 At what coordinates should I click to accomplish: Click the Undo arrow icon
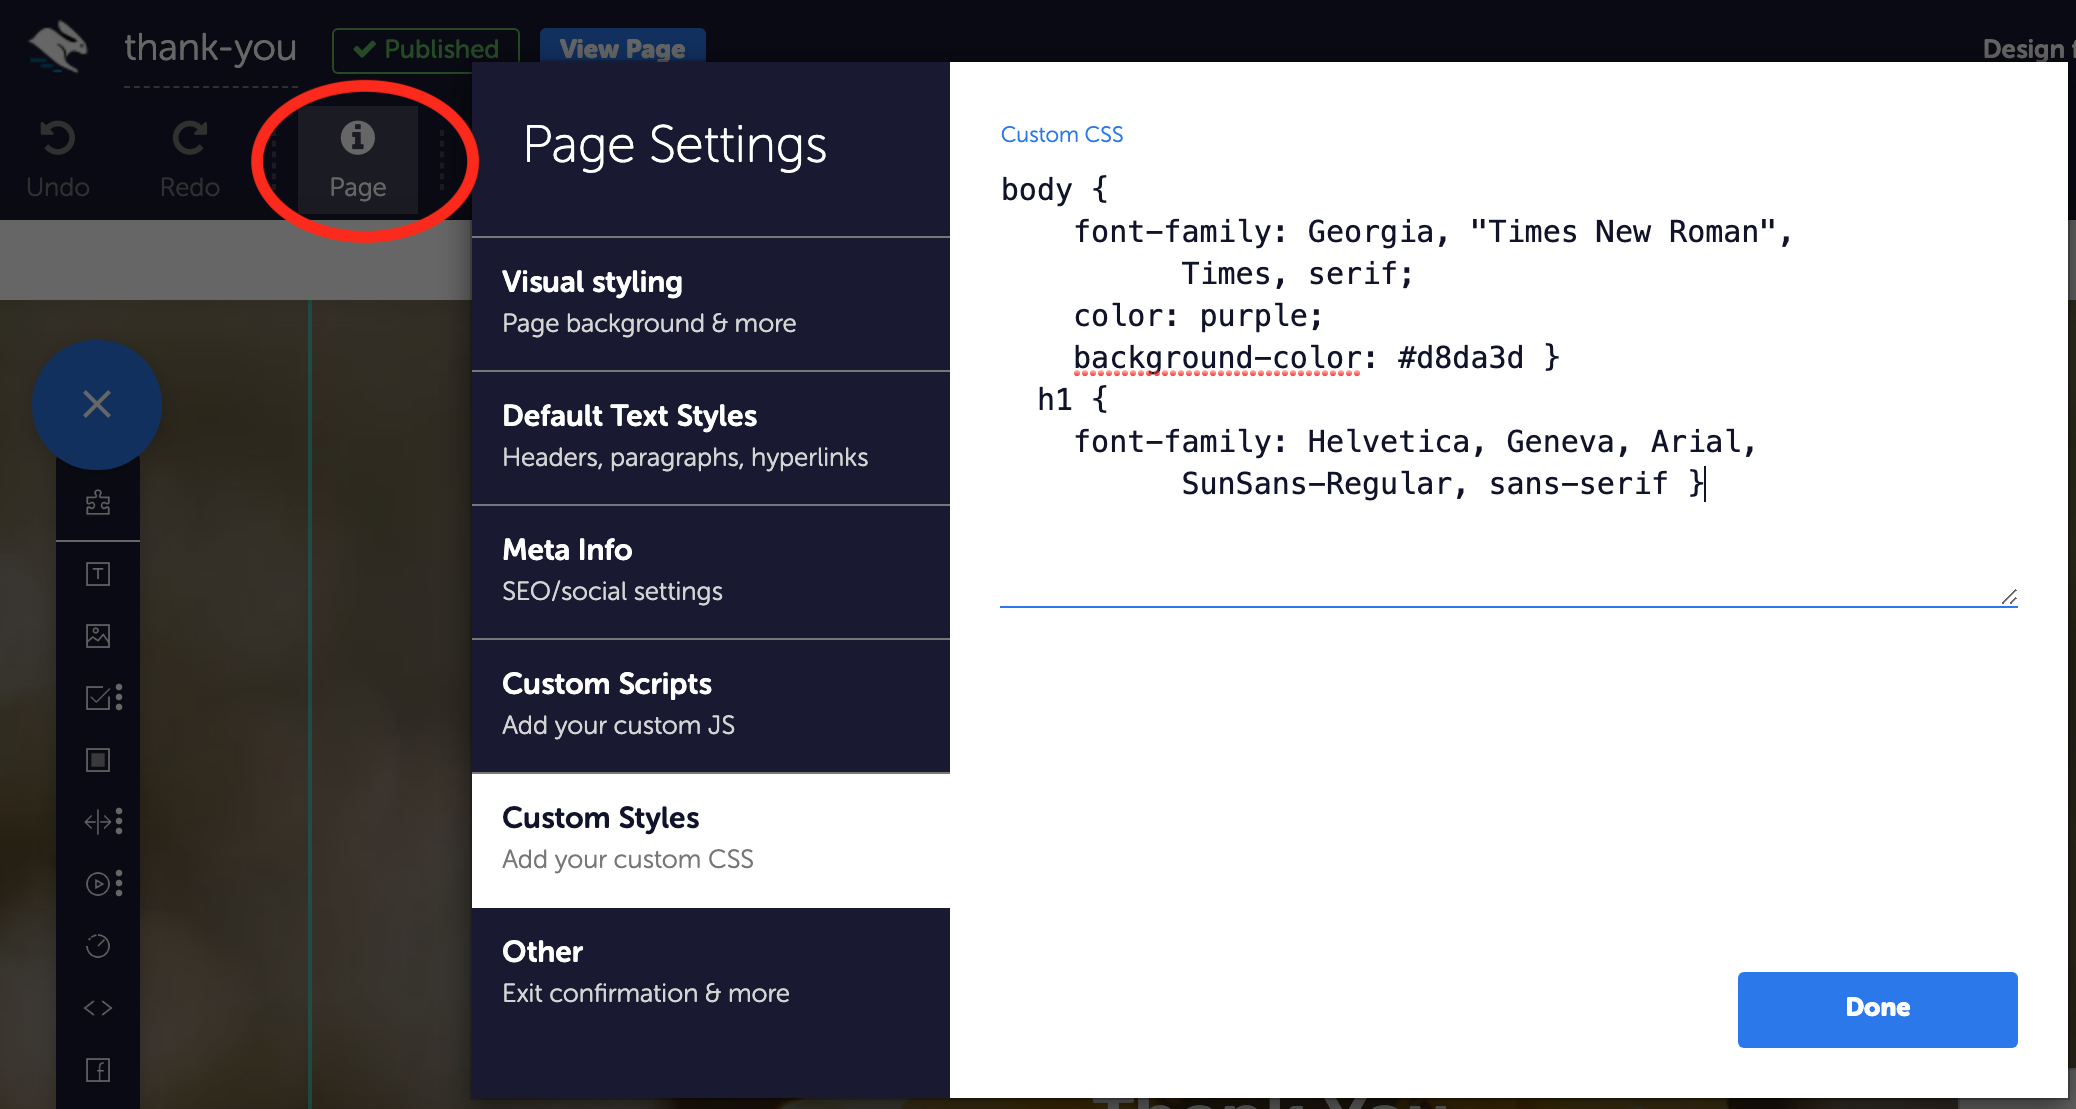pyautogui.click(x=57, y=138)
